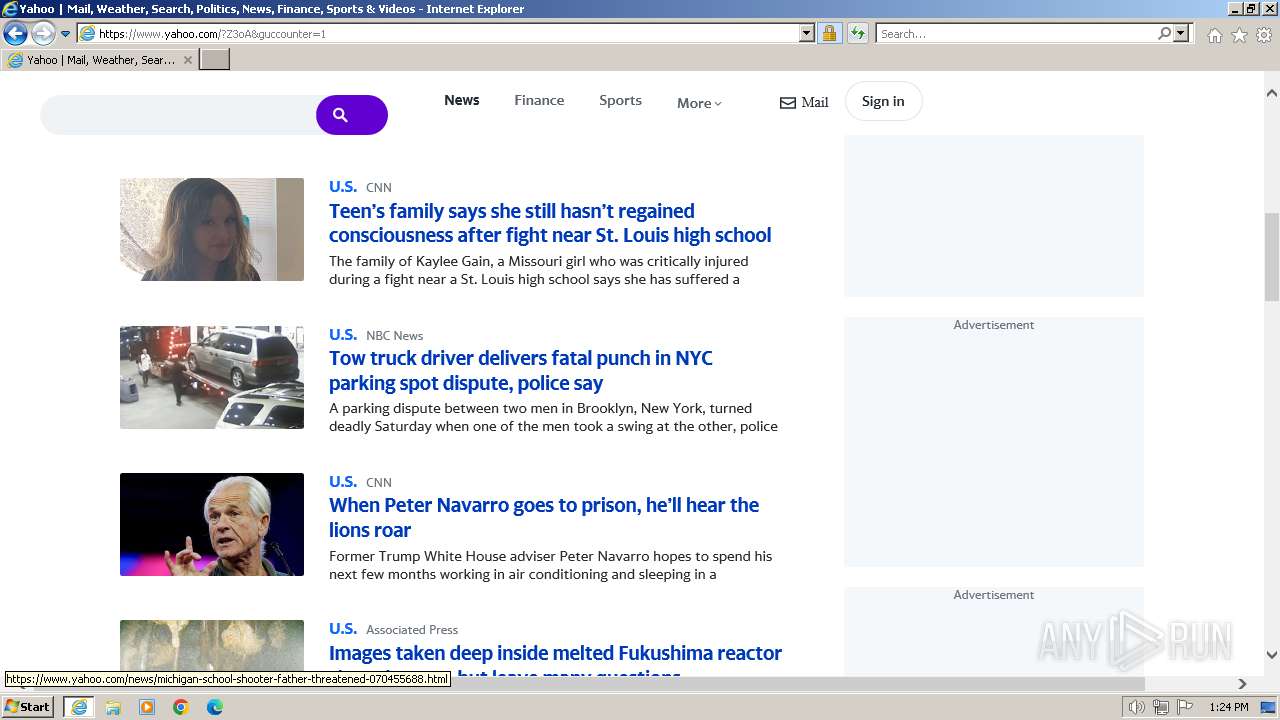Click horizontal scrollbar right arrow
1280x720 pixels.
point(1242,684)
